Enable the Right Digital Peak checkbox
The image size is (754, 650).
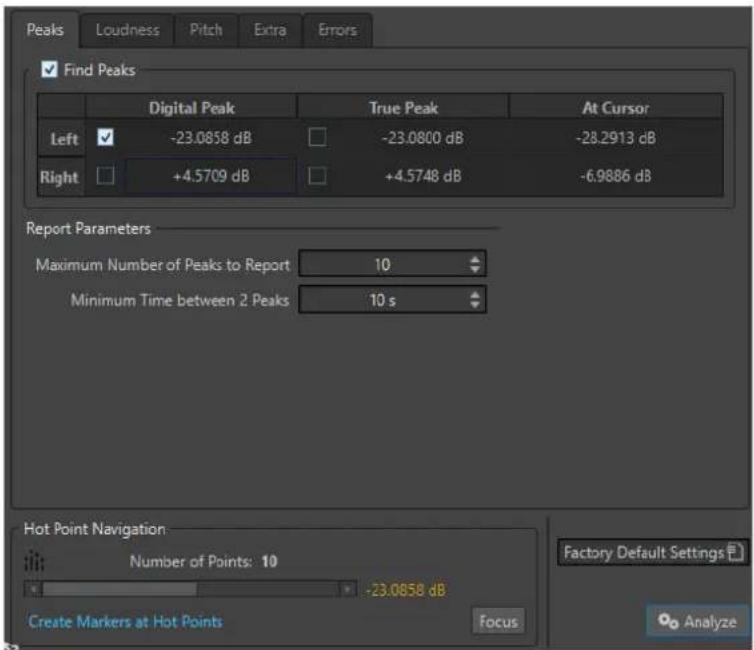tap(105, 175)
